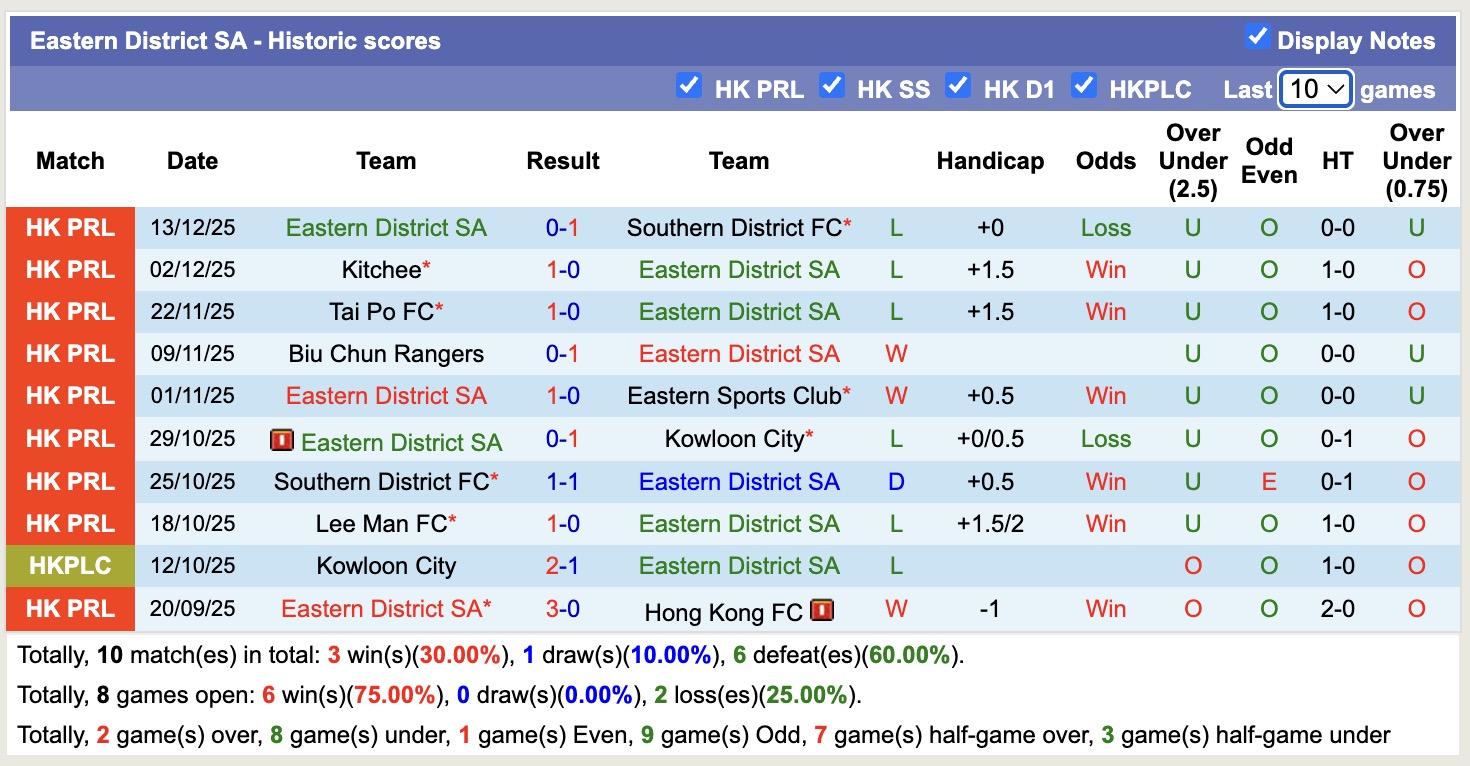The image size is (1470, 766).
Task: Click the Odds column header
Action: [1105, 160]
